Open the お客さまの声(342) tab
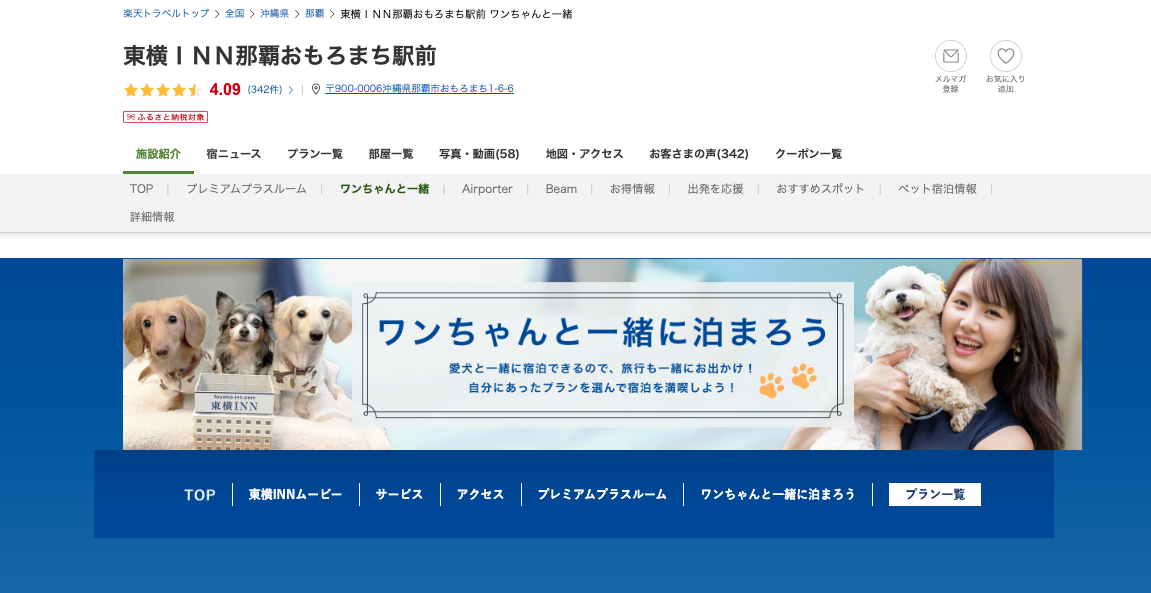The width and height of the screenshot is (1151, 593). [699, 154]
